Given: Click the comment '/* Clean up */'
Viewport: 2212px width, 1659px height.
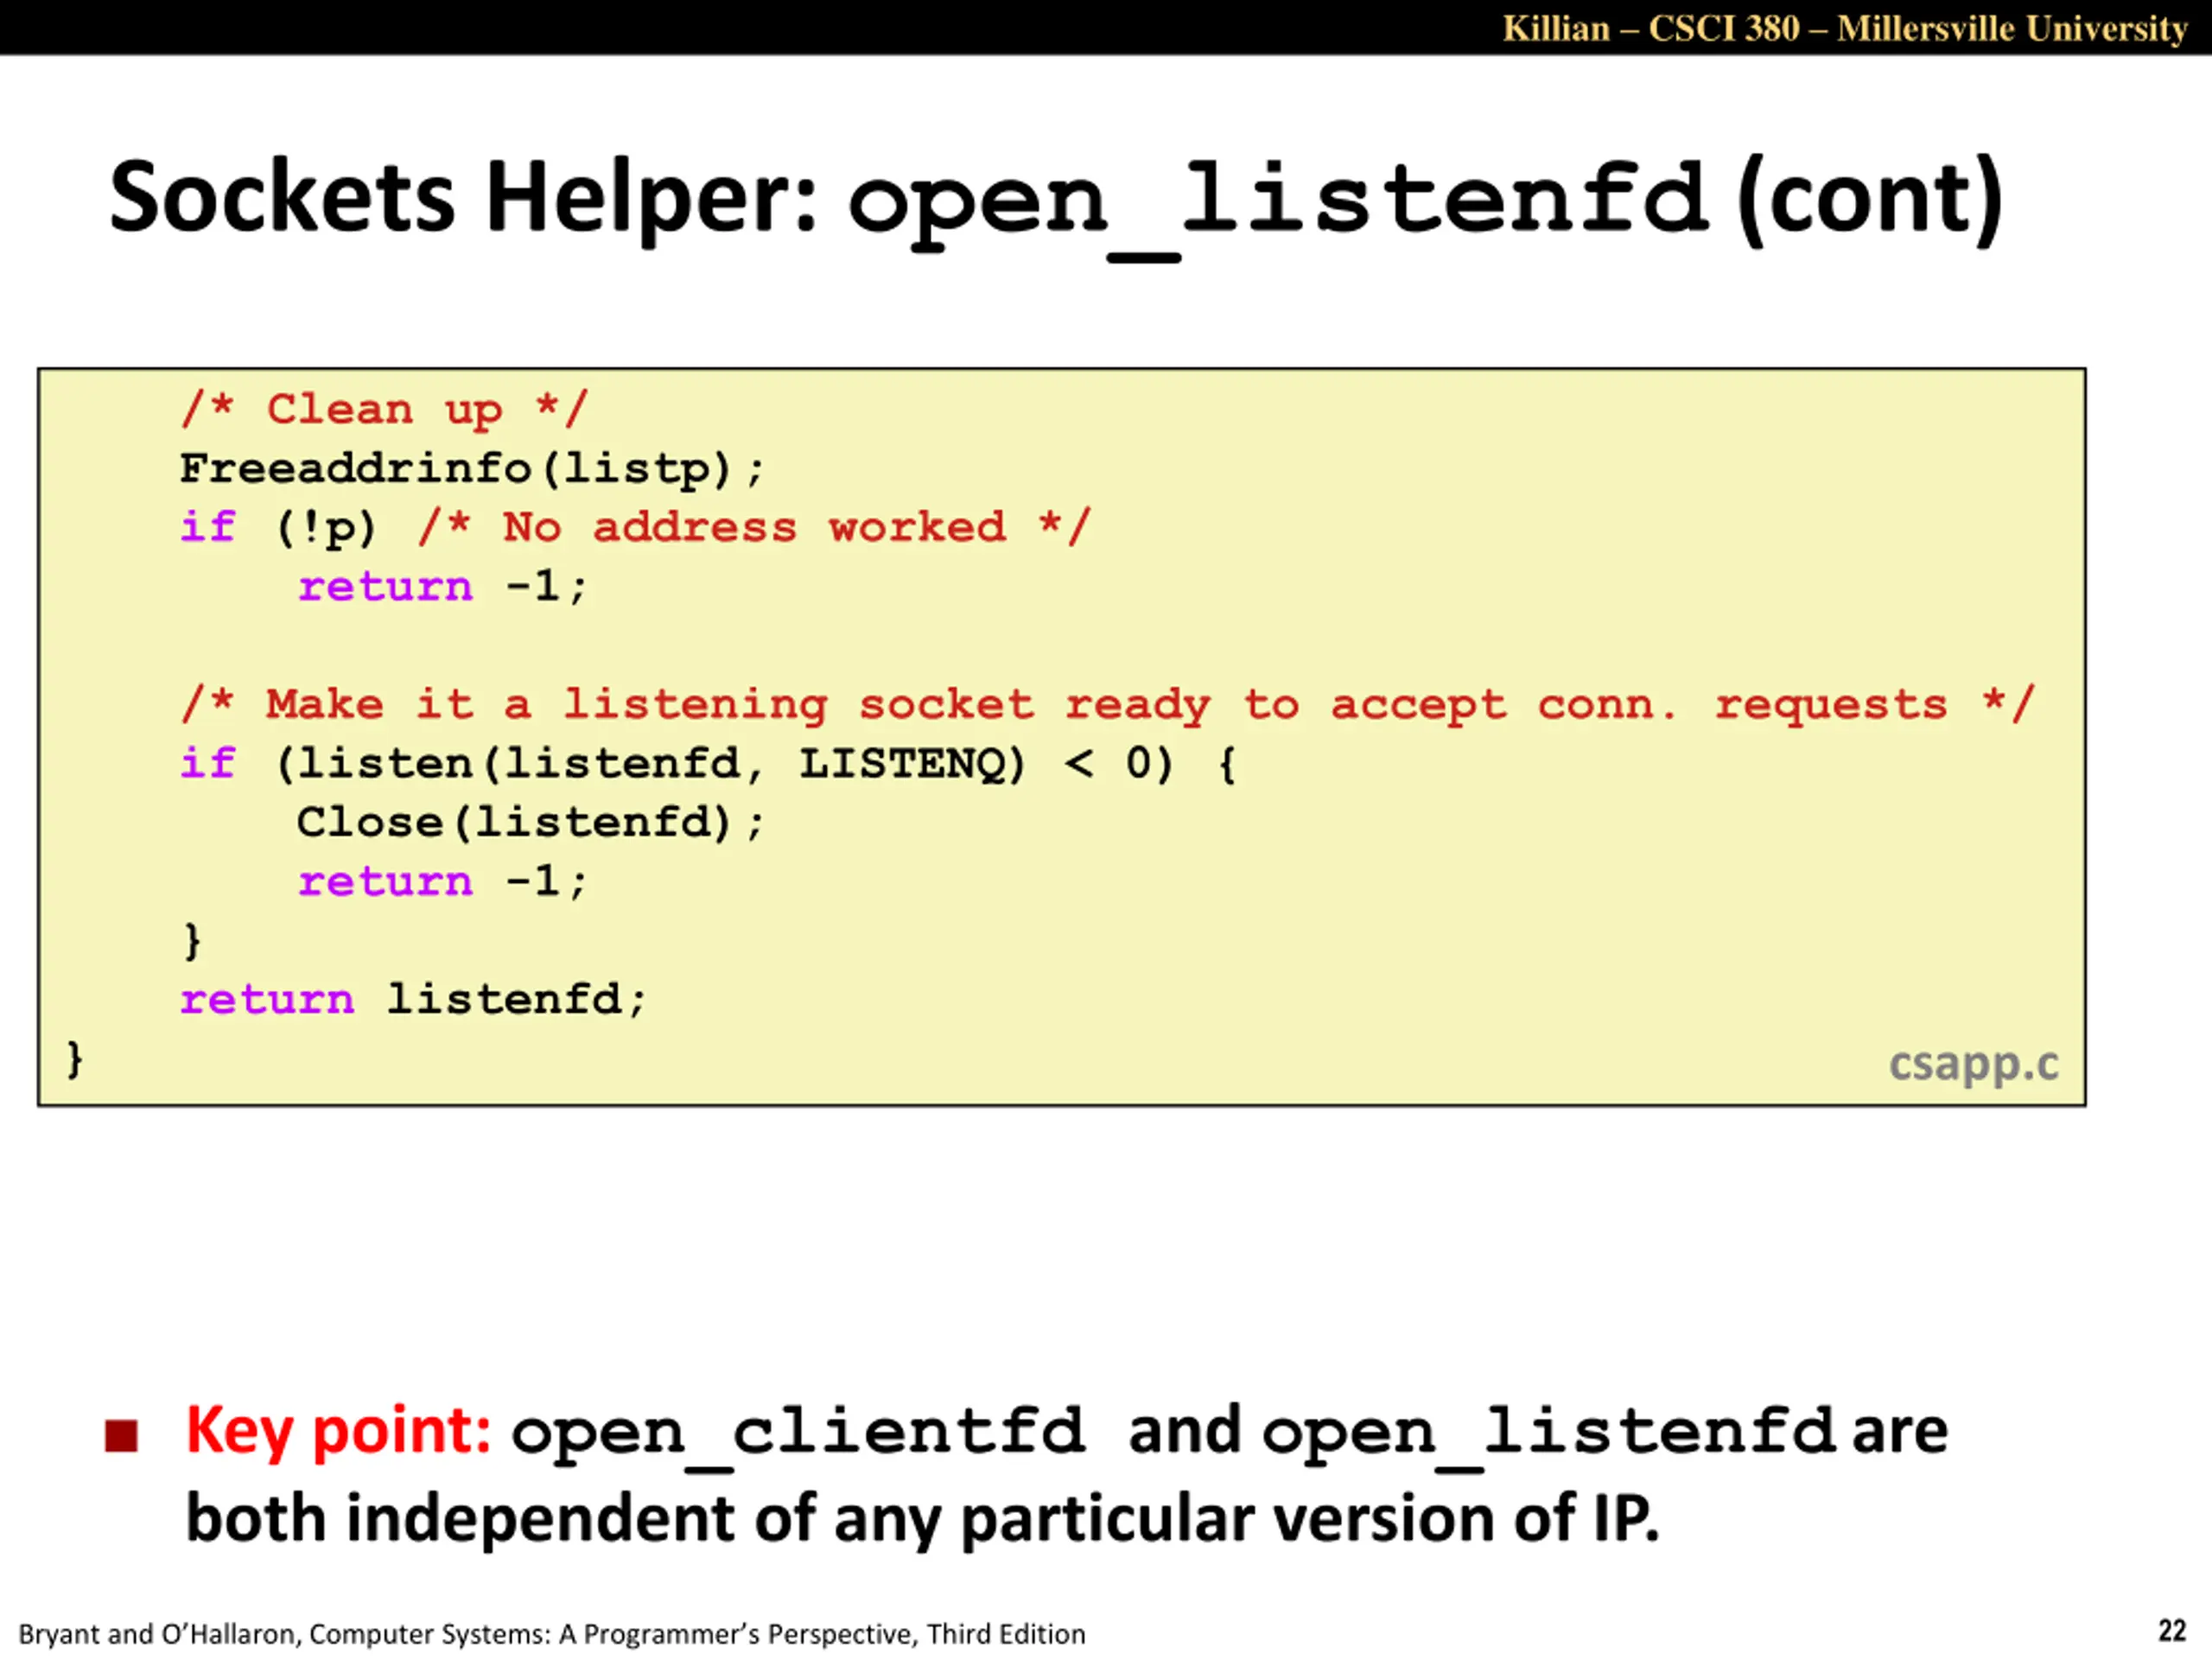Looking at the screenshot, I should [x=385, y=409].
